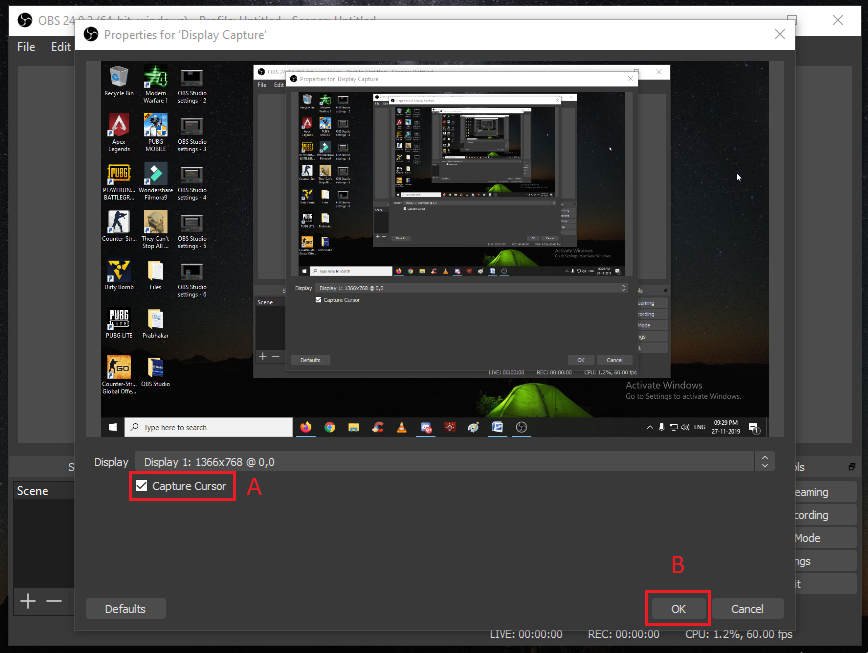Confirm properties with the OK button
The height and width of the screenshot is (653, 868).
678,608
